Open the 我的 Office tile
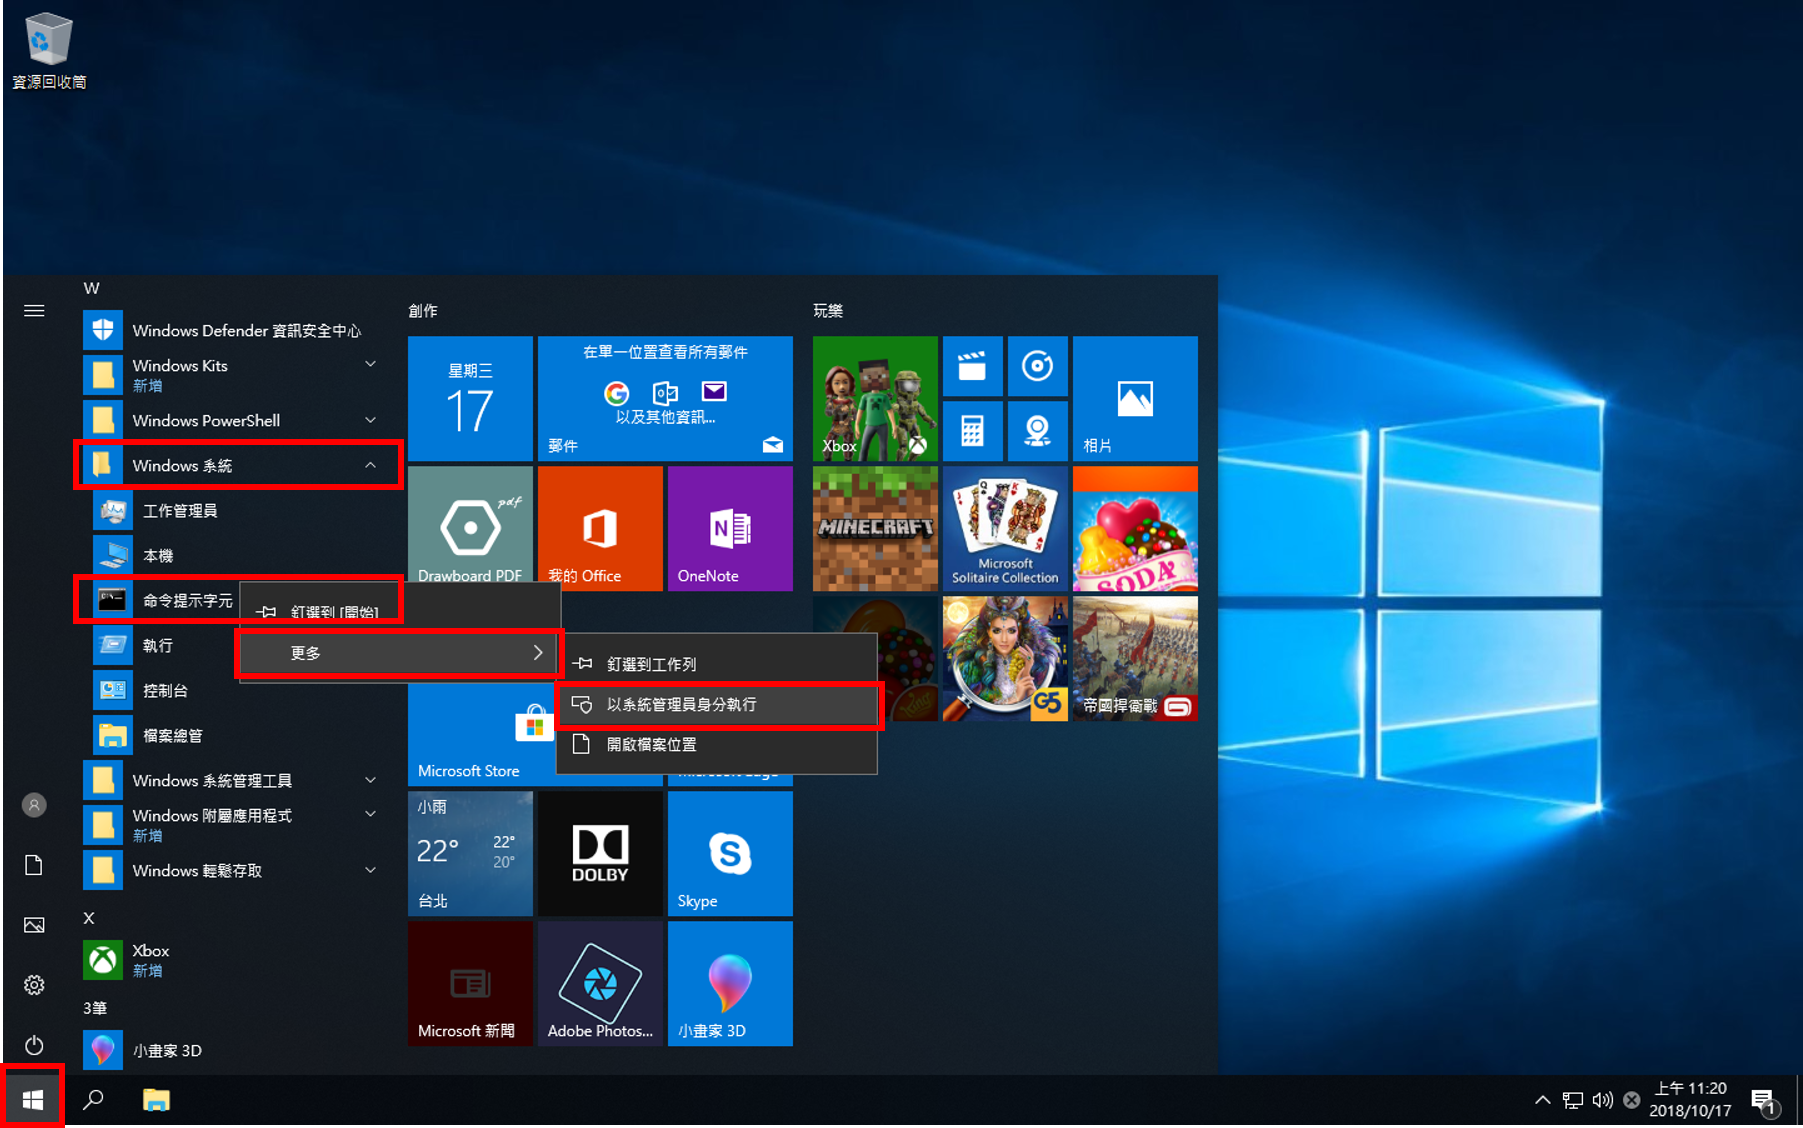Viewport: 1803px width, 1128px height. point(600,529)
